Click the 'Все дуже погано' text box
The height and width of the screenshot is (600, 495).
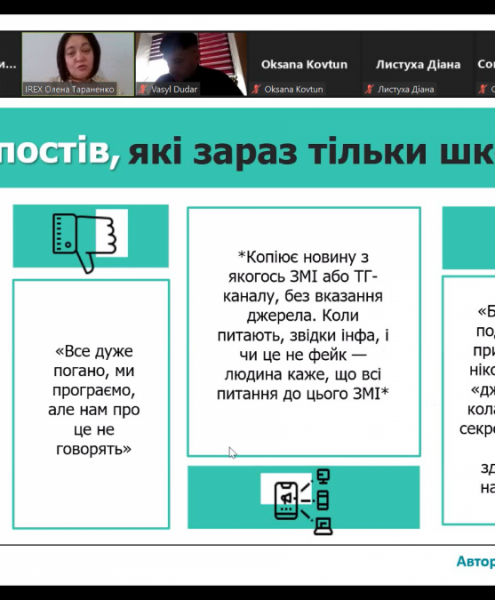91,404
